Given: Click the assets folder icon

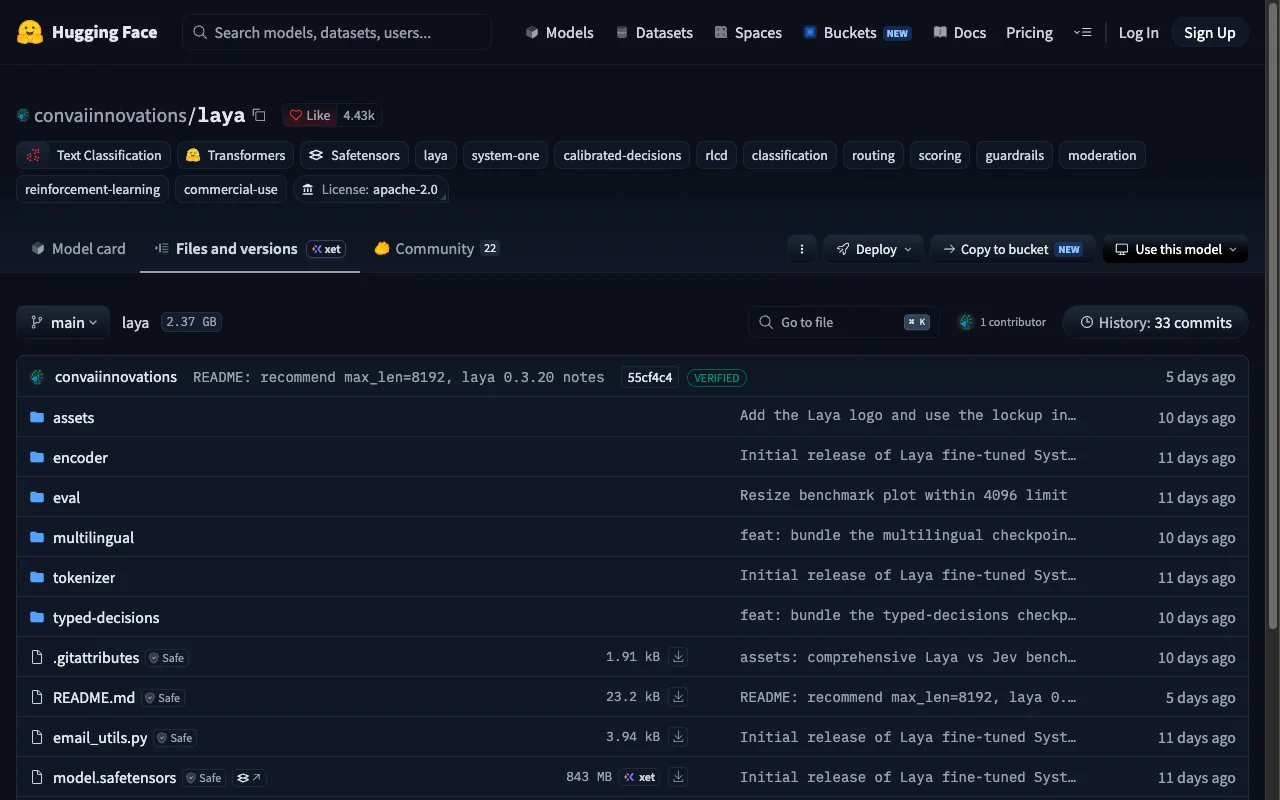Looking at the screenshot, I should 38,417.
